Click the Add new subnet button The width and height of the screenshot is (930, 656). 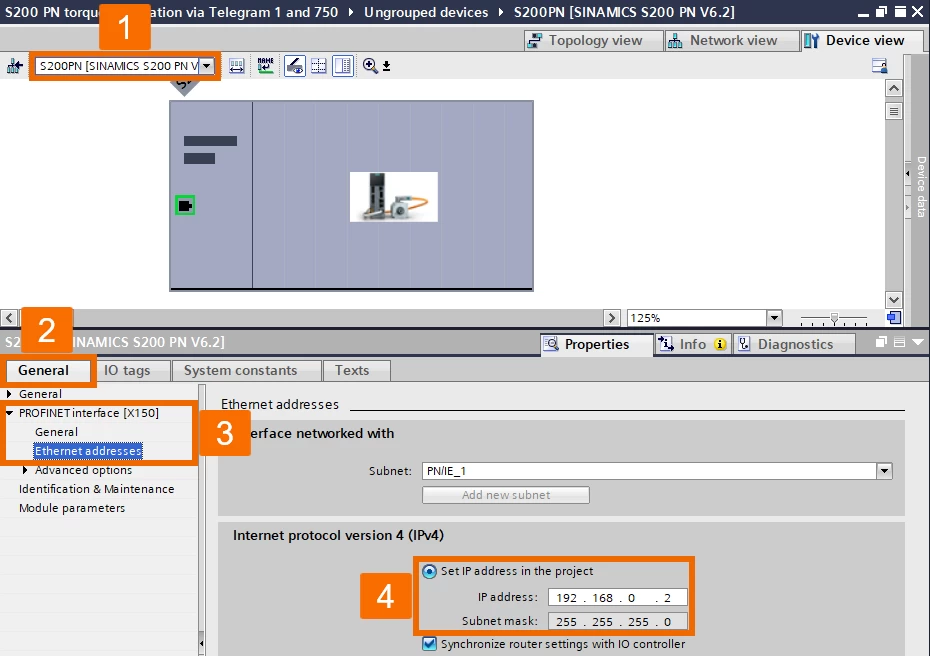(x=506, y=495)
